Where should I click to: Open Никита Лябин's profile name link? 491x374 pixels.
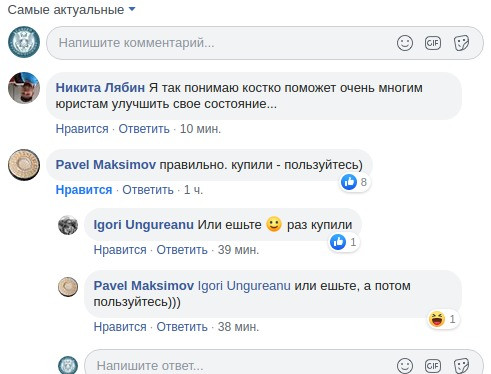click(100, 88)
